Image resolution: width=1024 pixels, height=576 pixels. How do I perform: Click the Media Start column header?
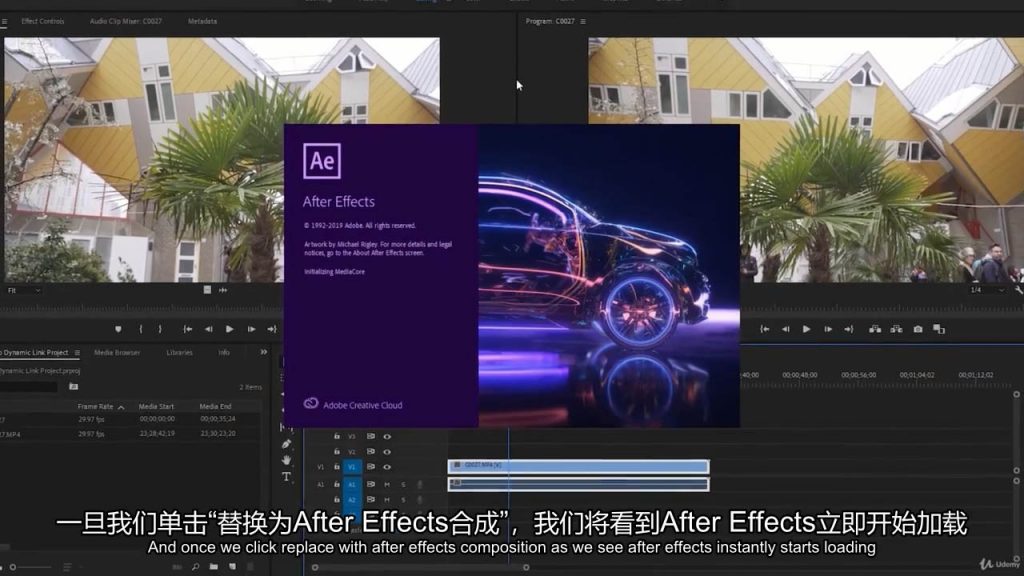[156, 407]
